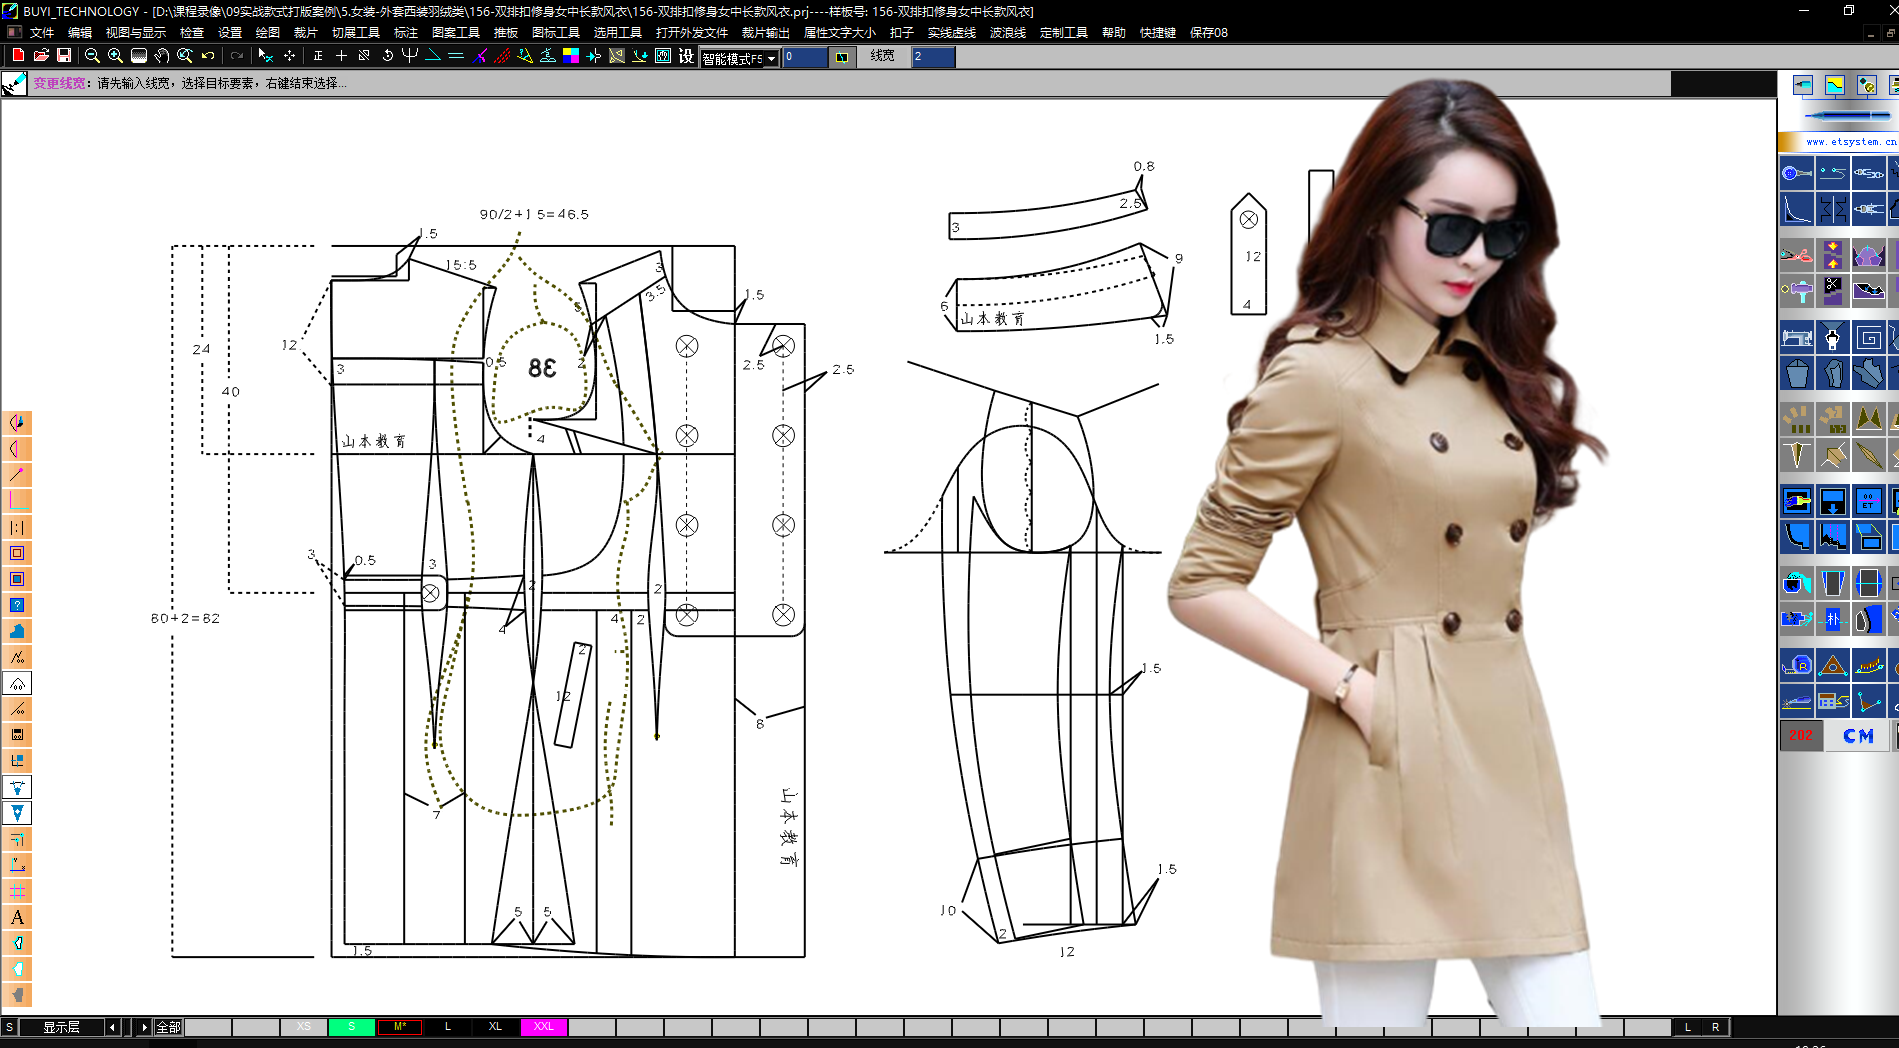
Task: Click the left arrow beside 显示层
Action: coord(112,1027)
